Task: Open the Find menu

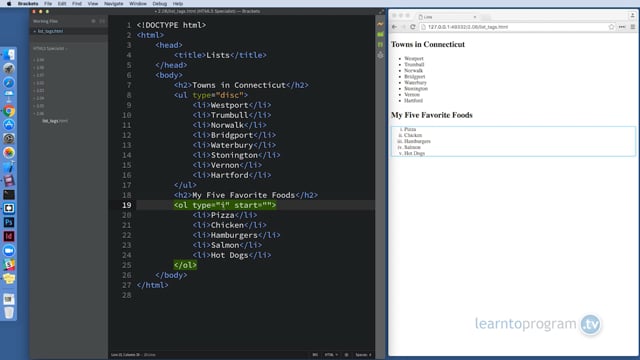Action: (77, 4)
